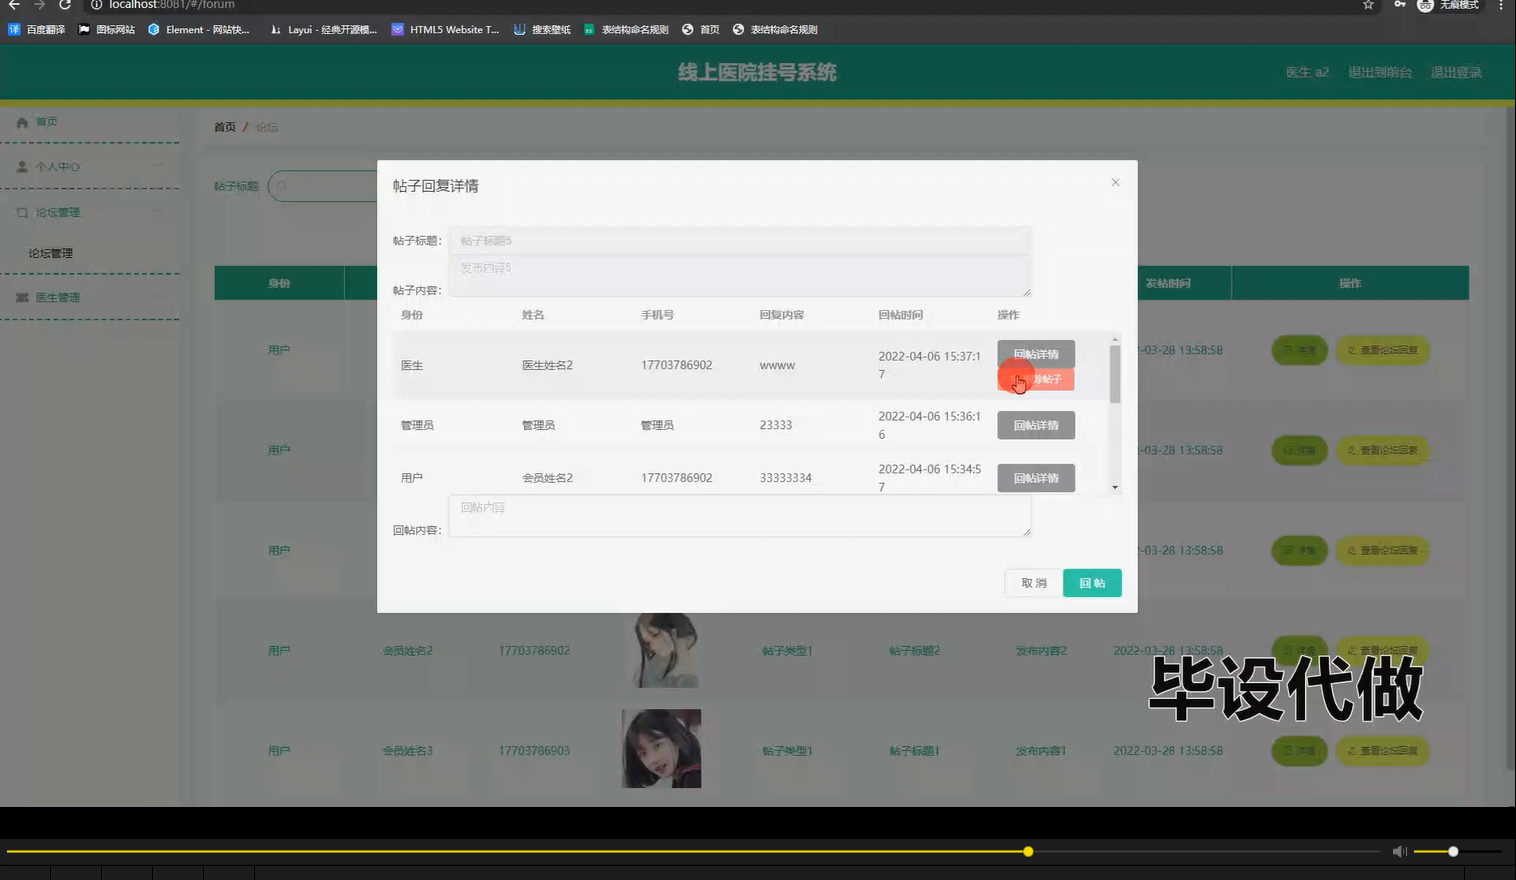
Task: Select the 论坛管理 submenu item
Action: (x=51, y=253)
